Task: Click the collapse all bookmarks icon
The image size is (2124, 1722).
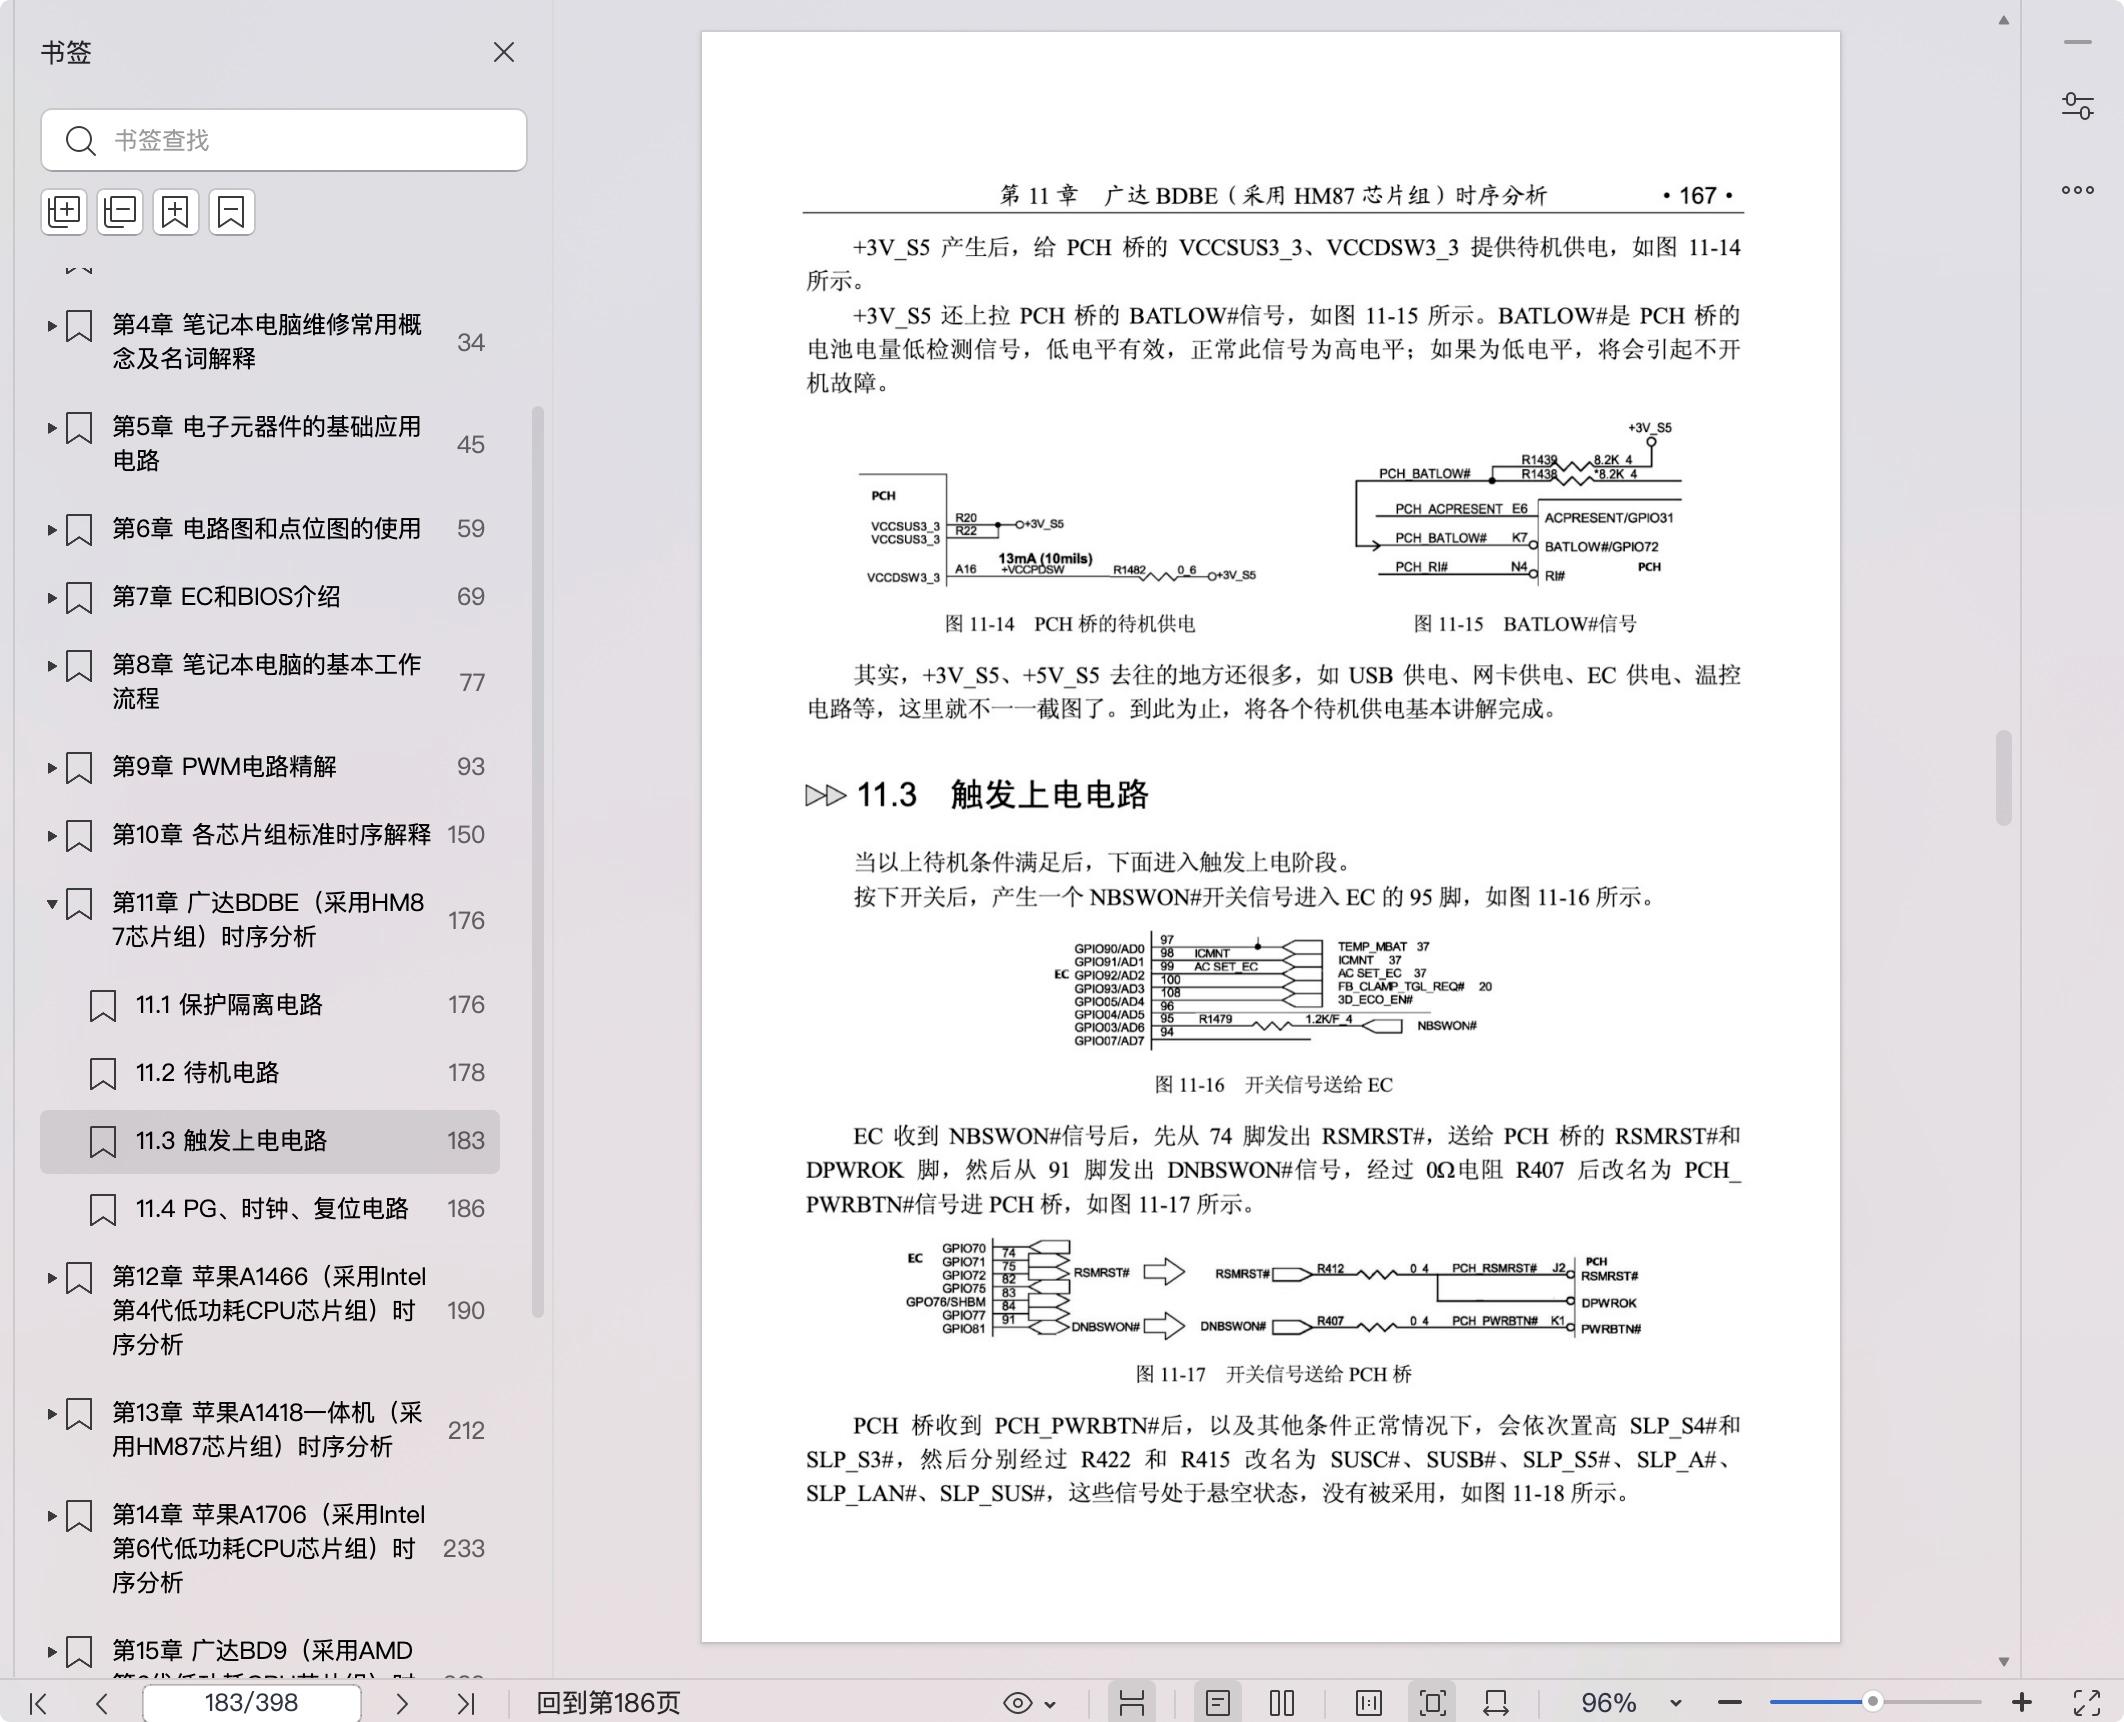Action: pos(120,212)
